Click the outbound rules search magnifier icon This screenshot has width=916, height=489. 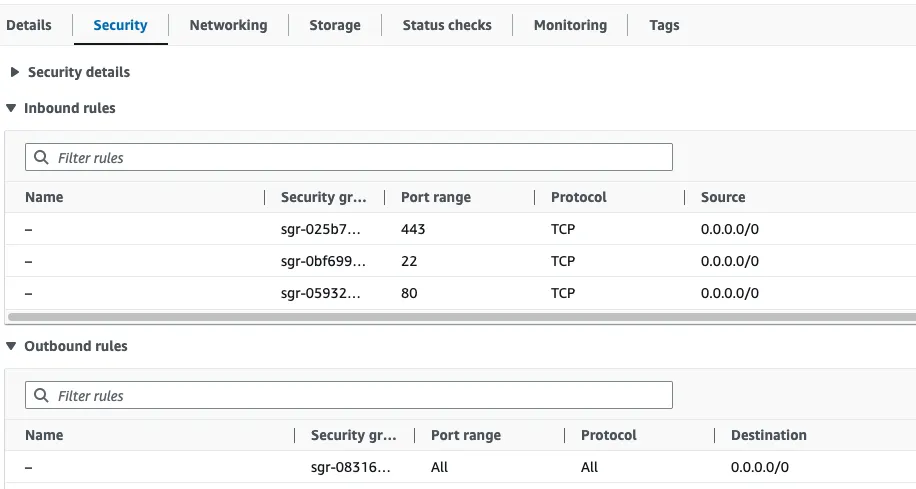pyautogui.click(x=41, y=396)
